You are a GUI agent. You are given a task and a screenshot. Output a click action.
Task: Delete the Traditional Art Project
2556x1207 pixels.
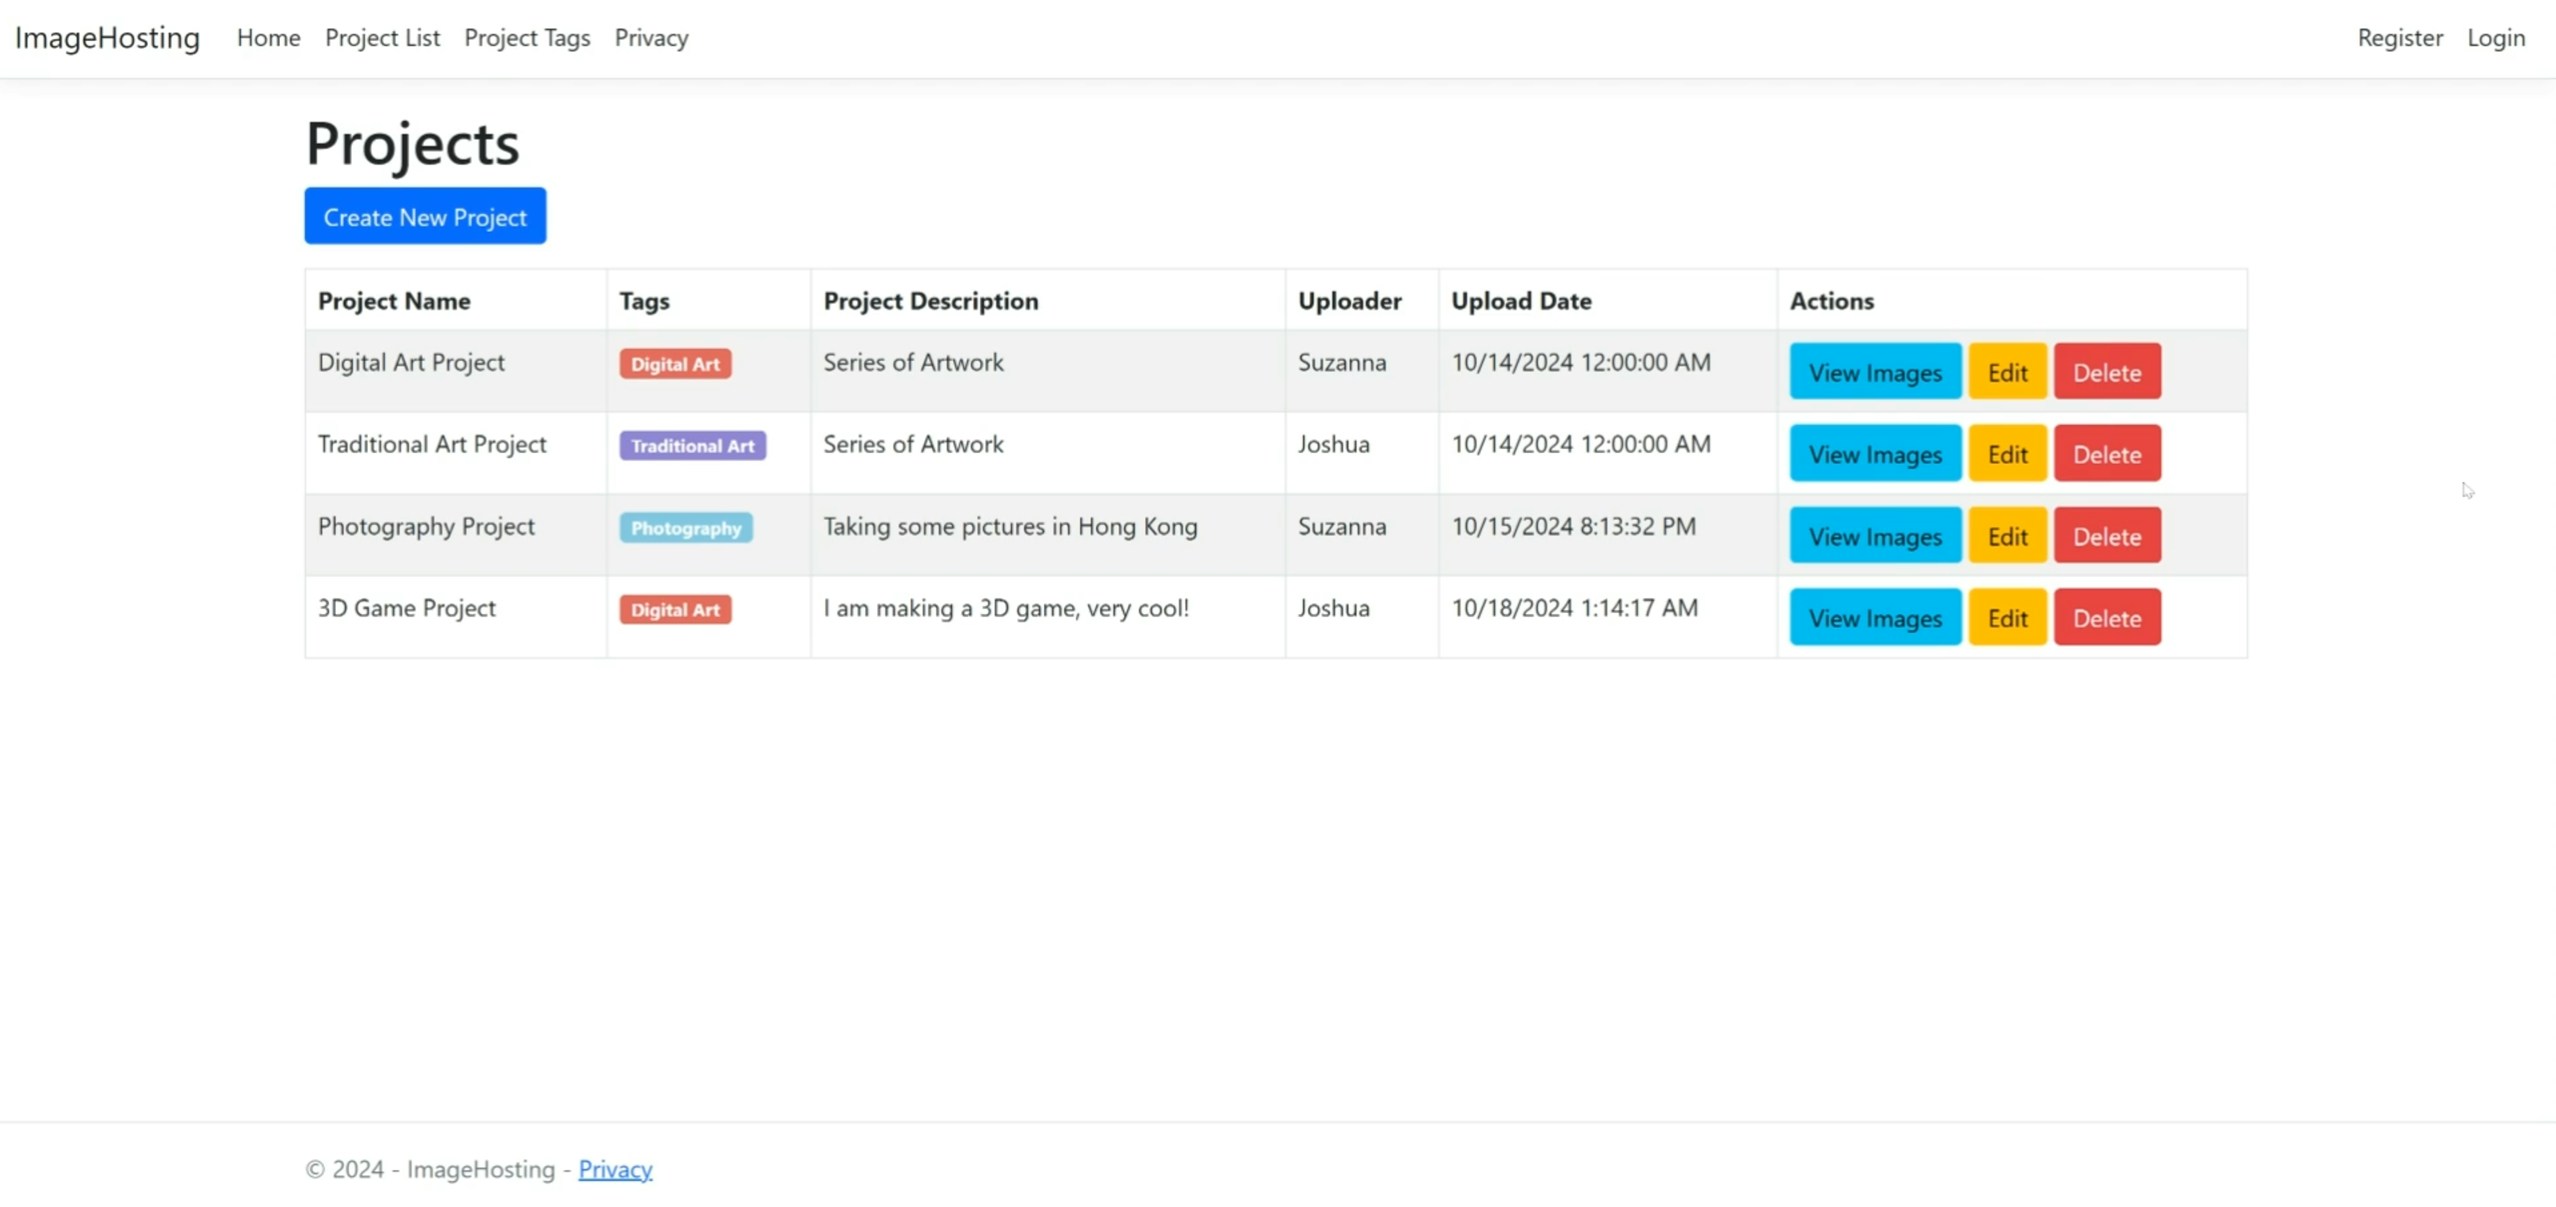pos(2106,454)
